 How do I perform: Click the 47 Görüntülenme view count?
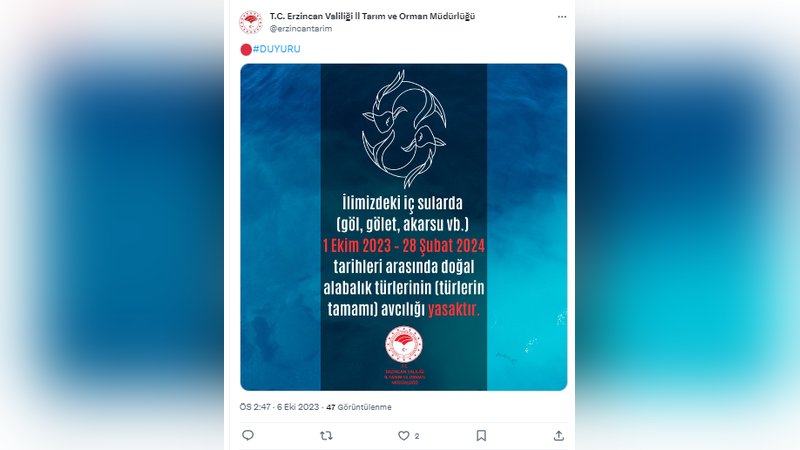point(359,407)
